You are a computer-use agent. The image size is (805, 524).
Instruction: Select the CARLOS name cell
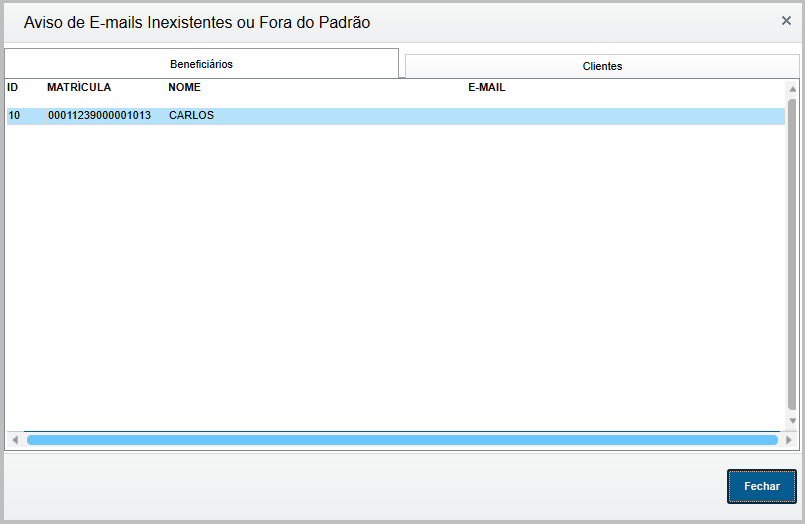[191, 116]
